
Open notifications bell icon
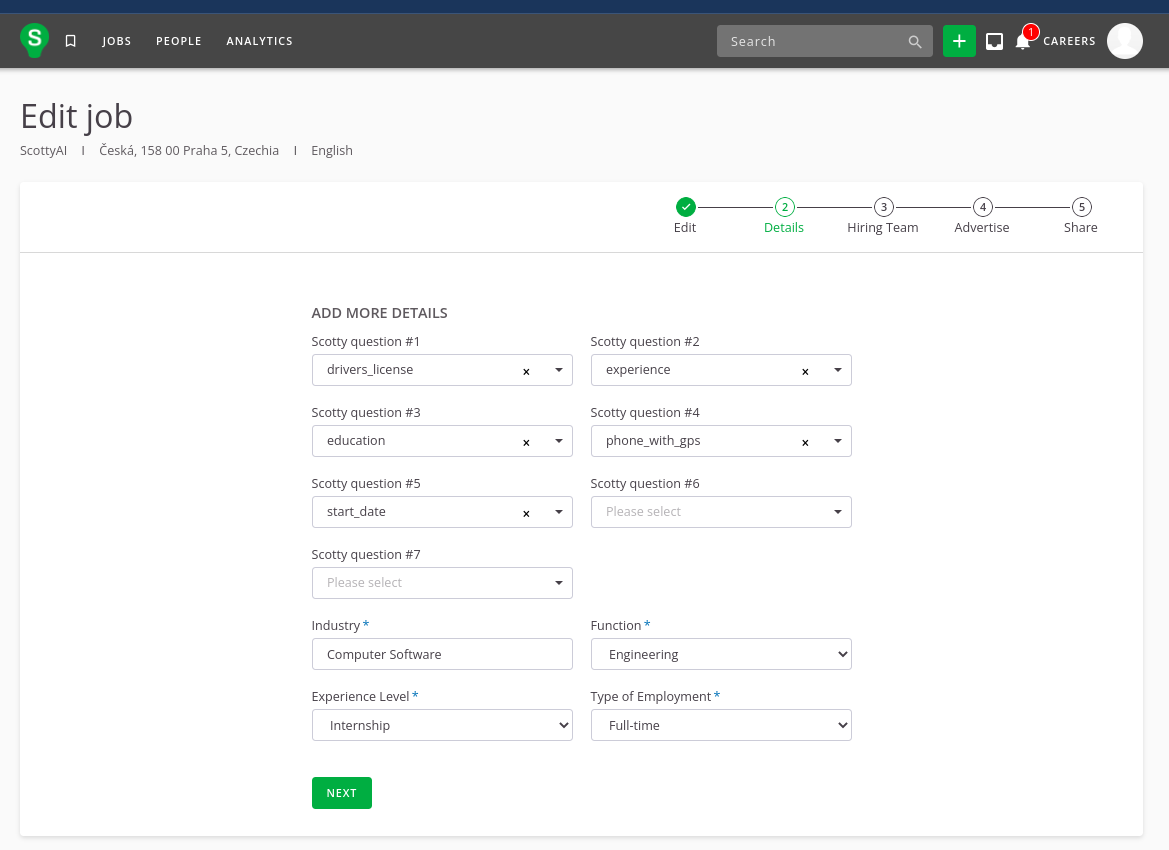point(1022,41)
